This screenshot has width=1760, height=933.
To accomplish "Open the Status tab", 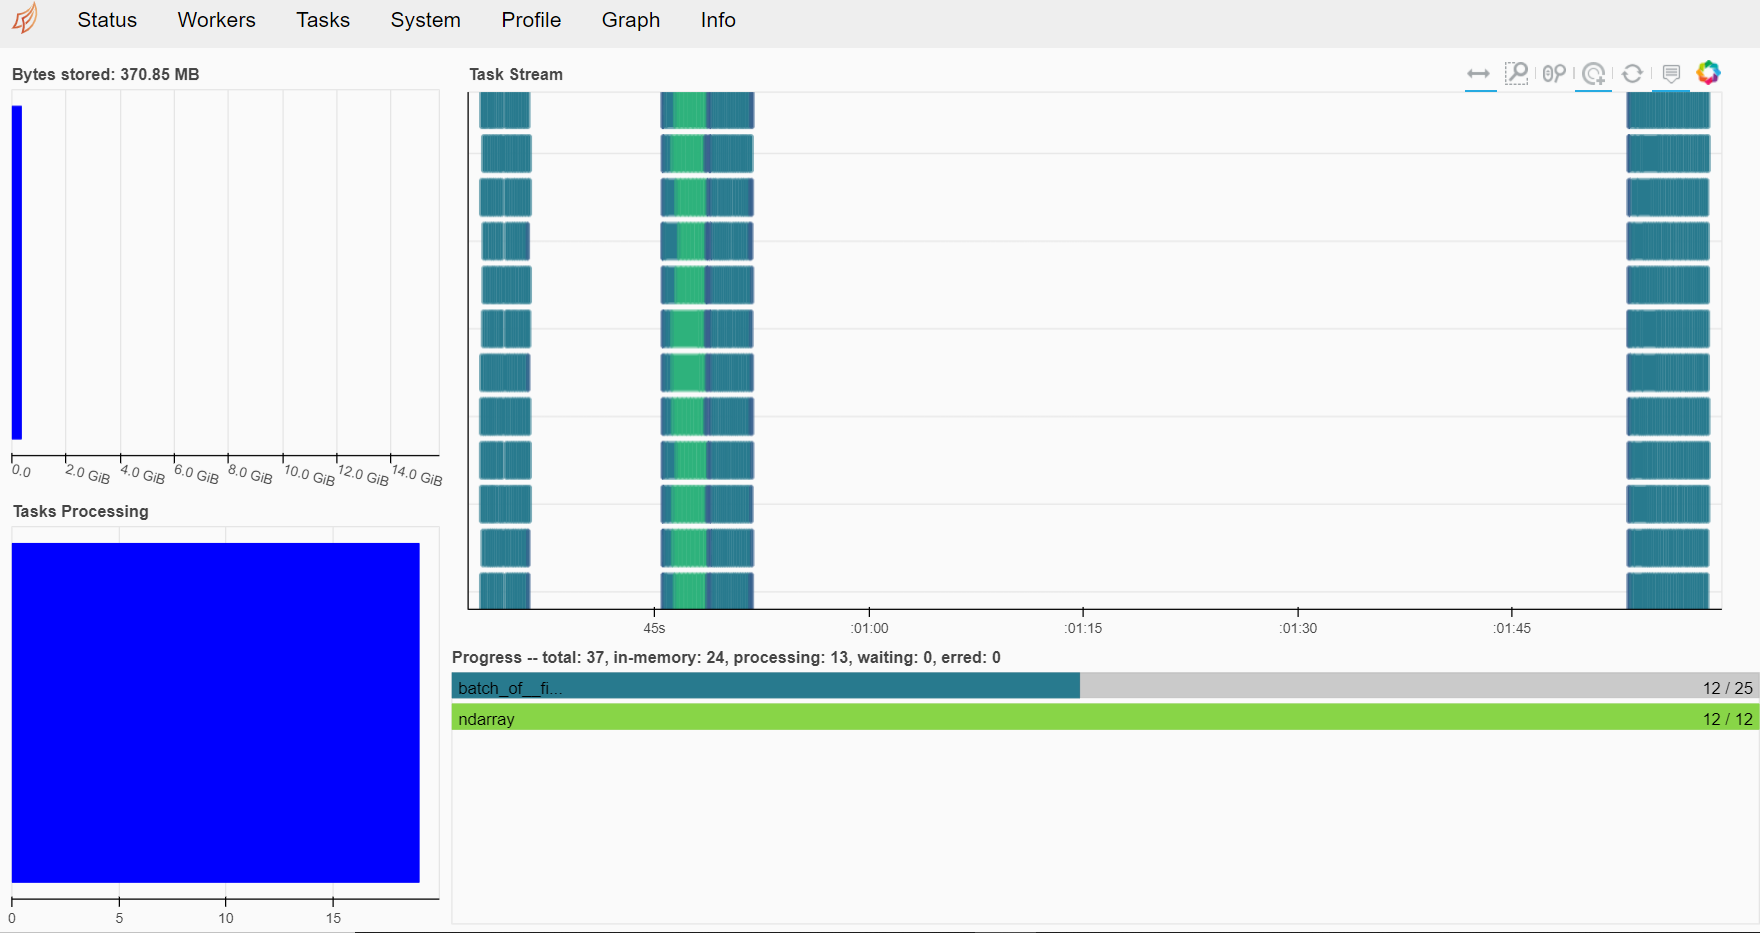I will [107, 20].
